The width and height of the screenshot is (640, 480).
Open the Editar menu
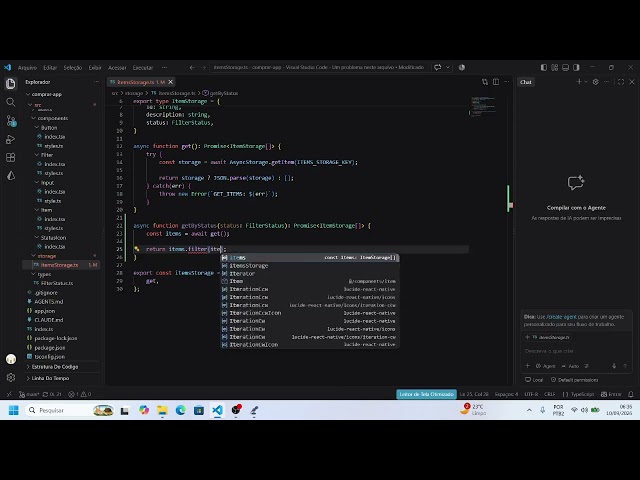click(x=50, y=68)
